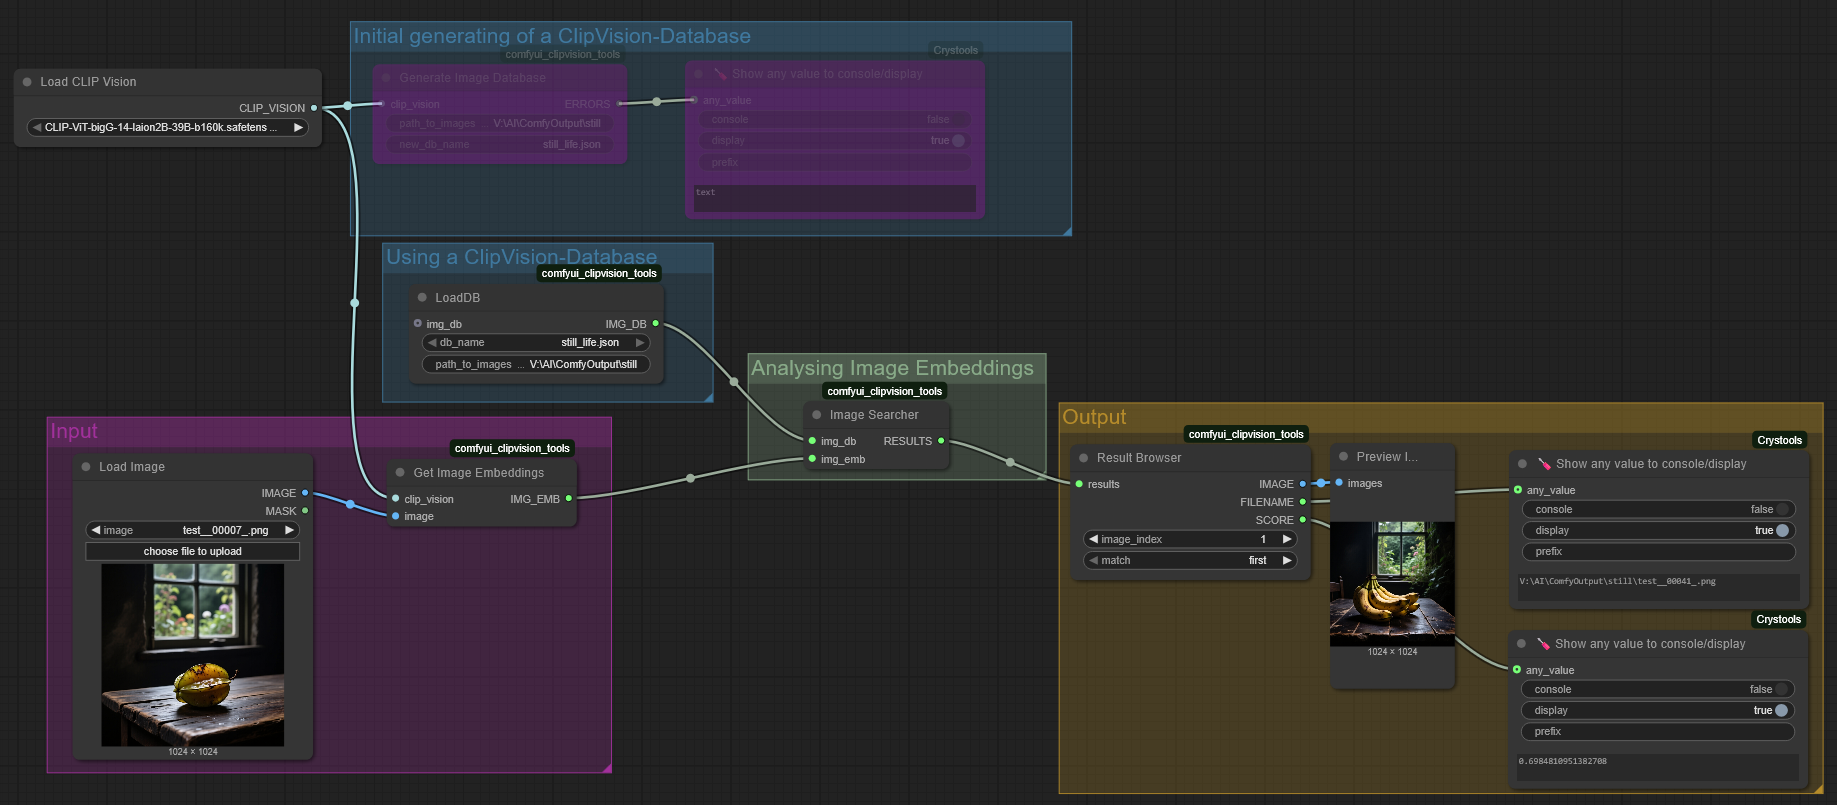Select the Using a ClipVision-Database group title
This screenshot has height=805, width=1837.
(521, 257)
